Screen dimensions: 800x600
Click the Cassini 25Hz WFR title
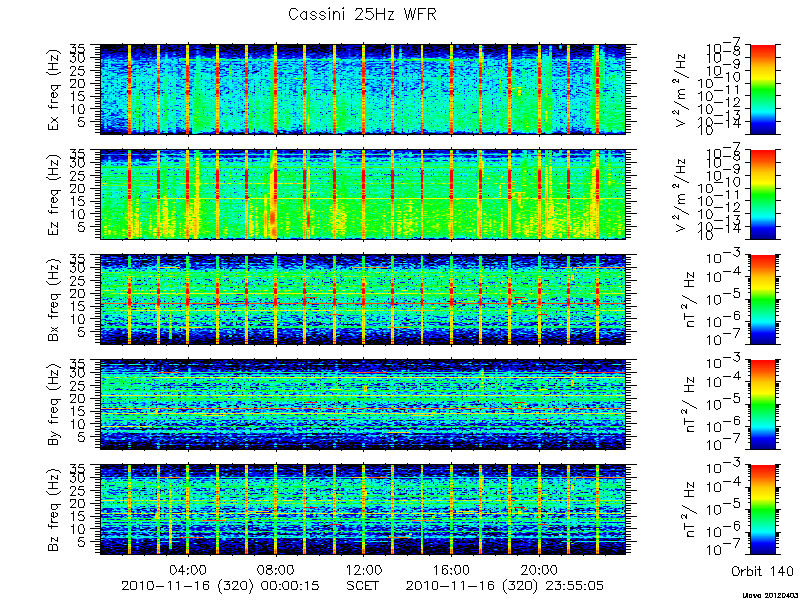point(362,14)
